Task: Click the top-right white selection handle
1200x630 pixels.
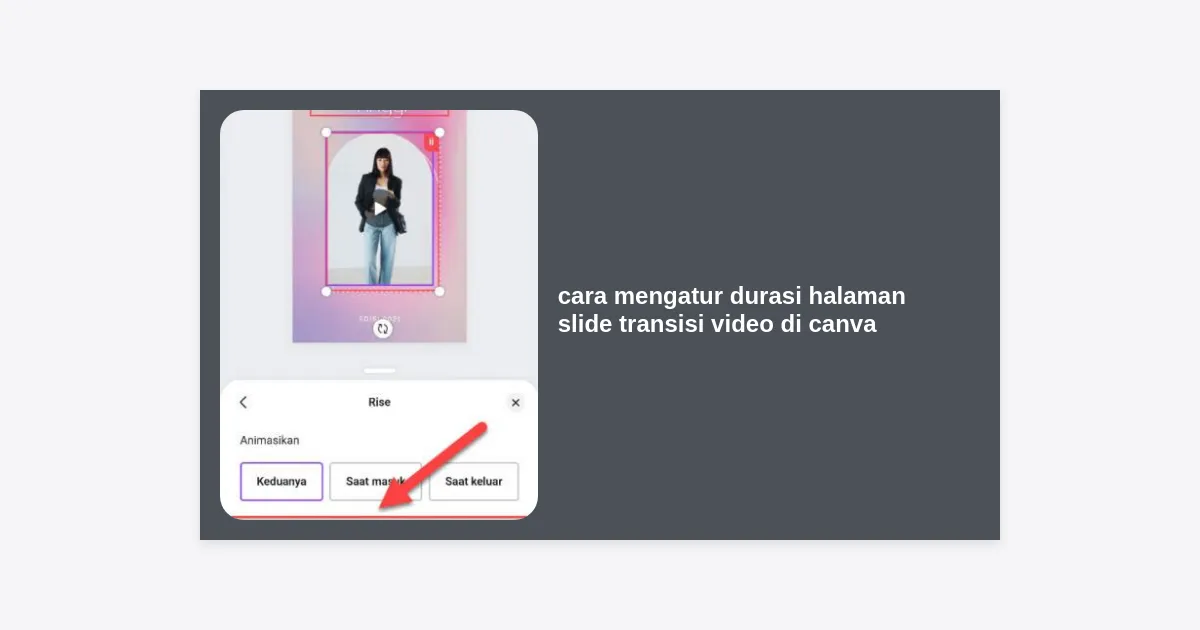Action: (439, 132)
